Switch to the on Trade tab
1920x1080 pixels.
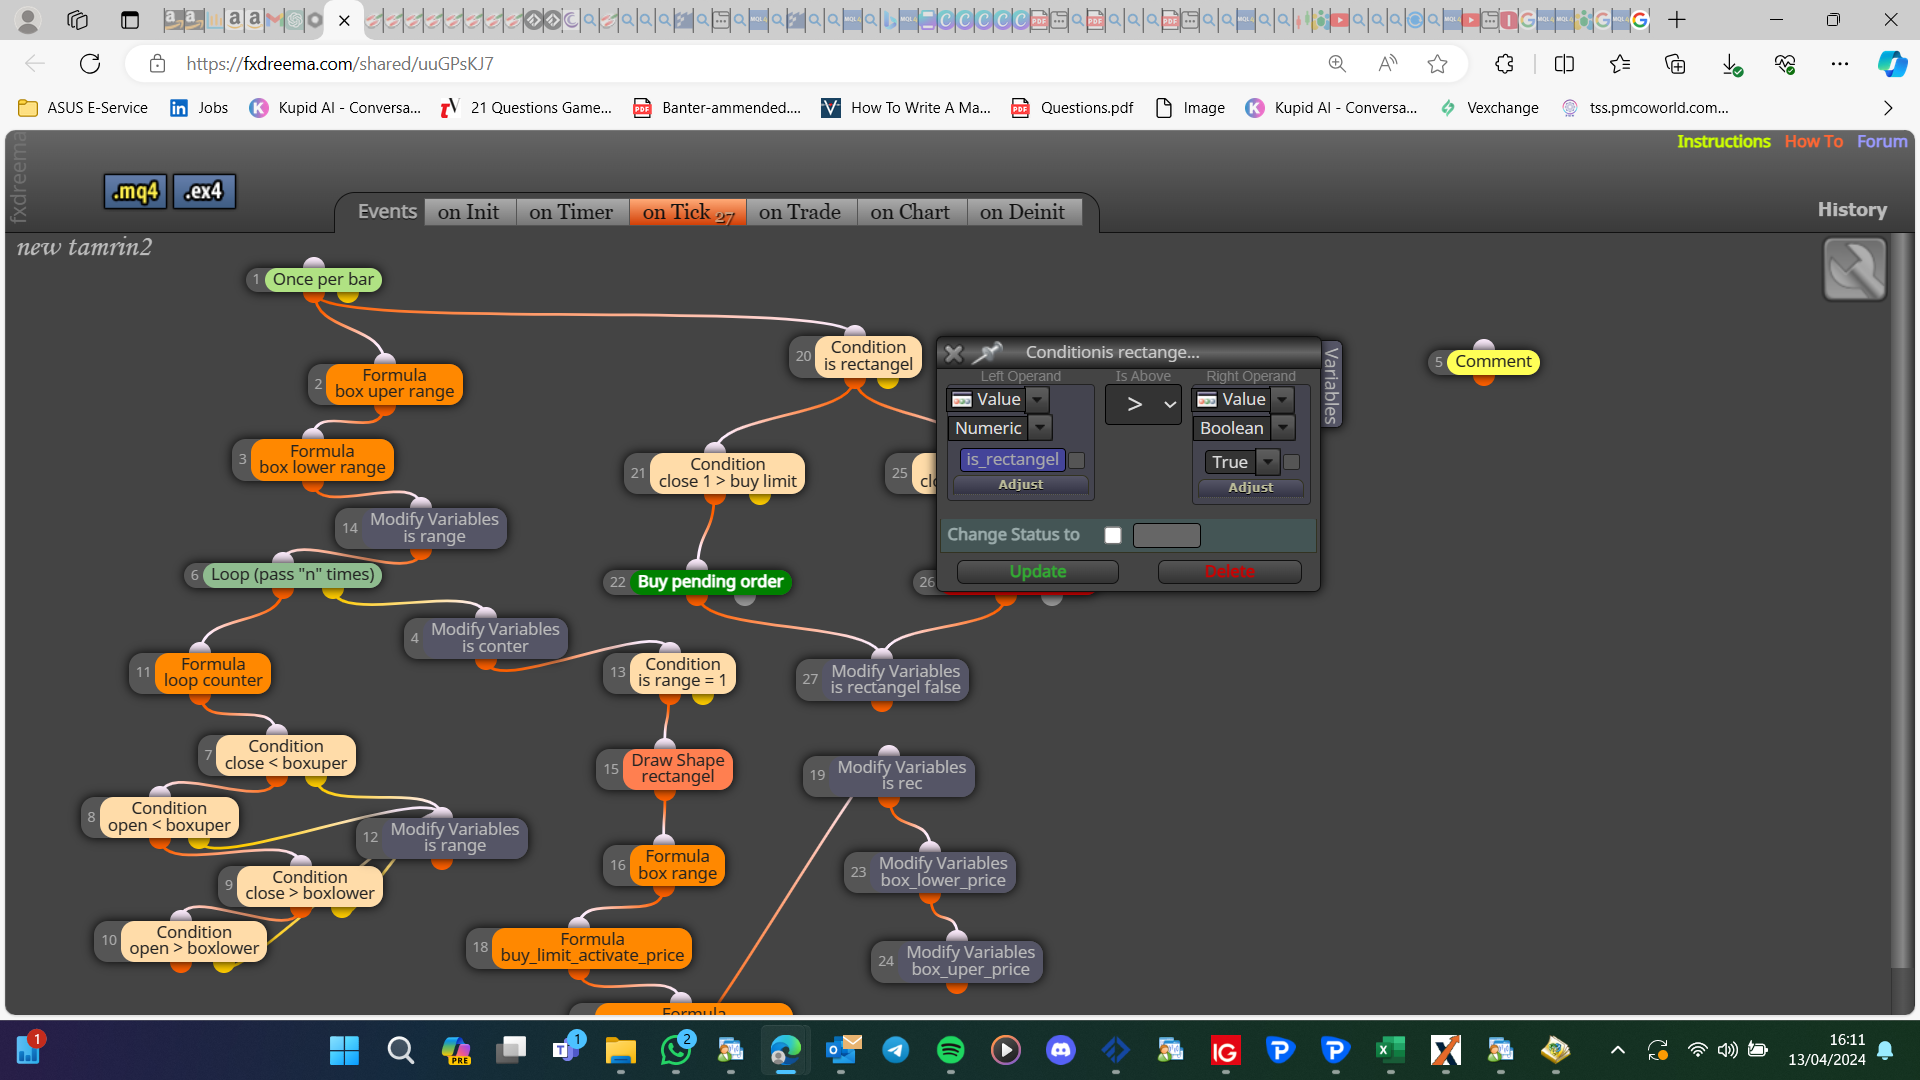(799, 212)
